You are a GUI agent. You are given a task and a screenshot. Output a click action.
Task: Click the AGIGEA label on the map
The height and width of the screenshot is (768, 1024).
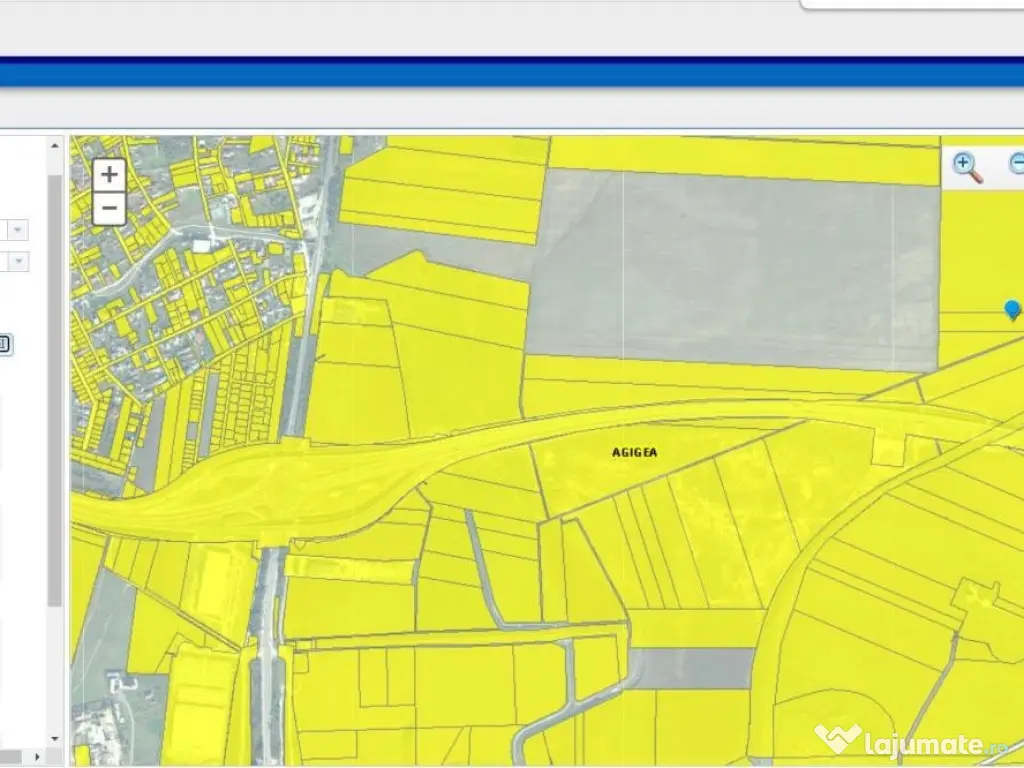pyautogui.click(x=634, y=452)
